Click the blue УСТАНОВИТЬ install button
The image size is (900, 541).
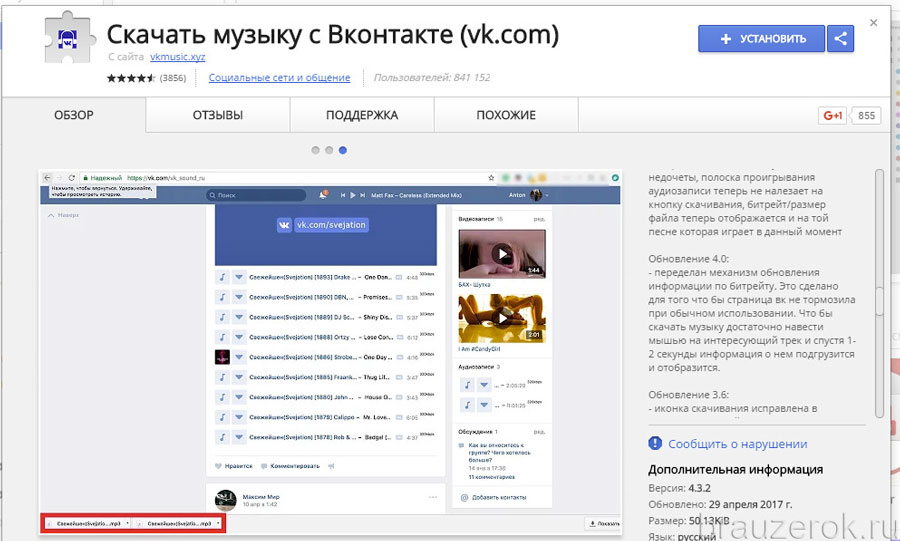(x=761, y=38)
